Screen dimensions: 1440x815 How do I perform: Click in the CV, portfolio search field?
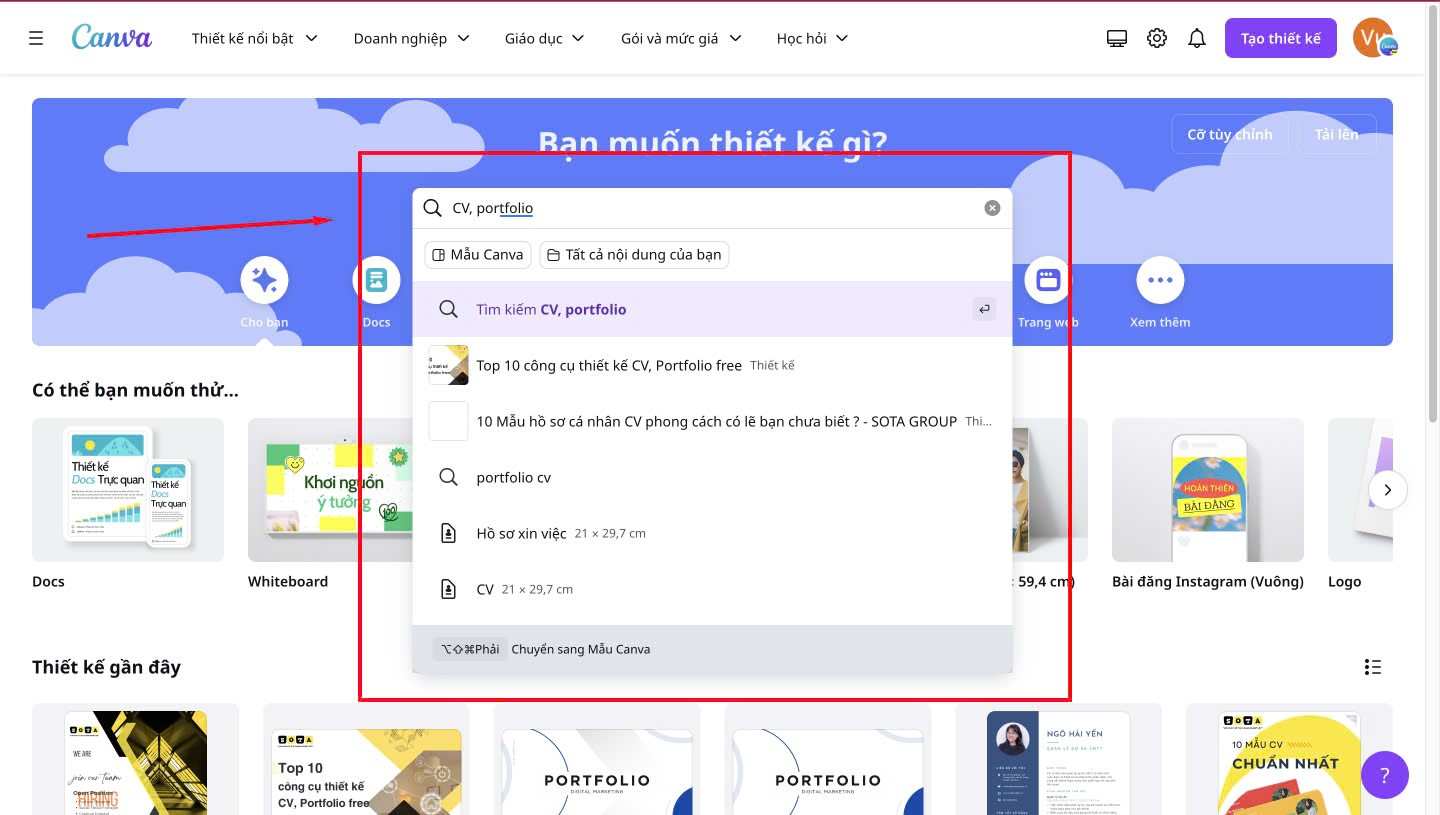(712, 208)
